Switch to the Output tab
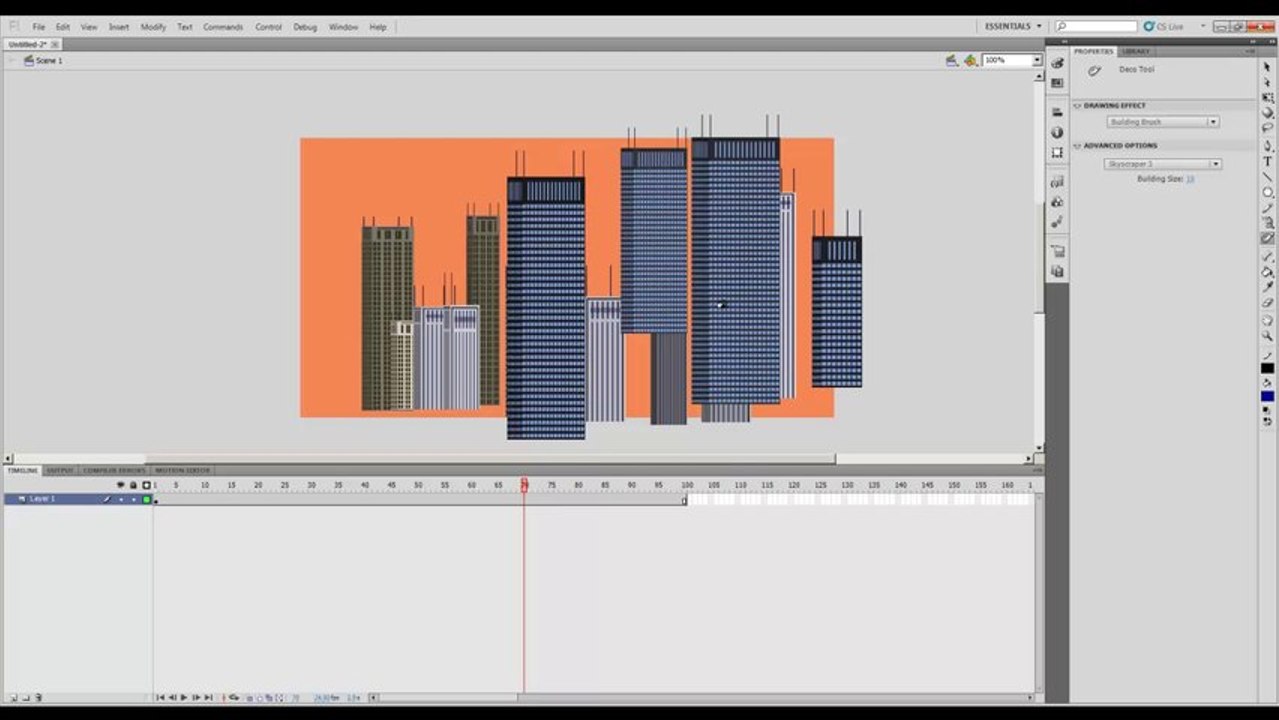 (60, 470)
